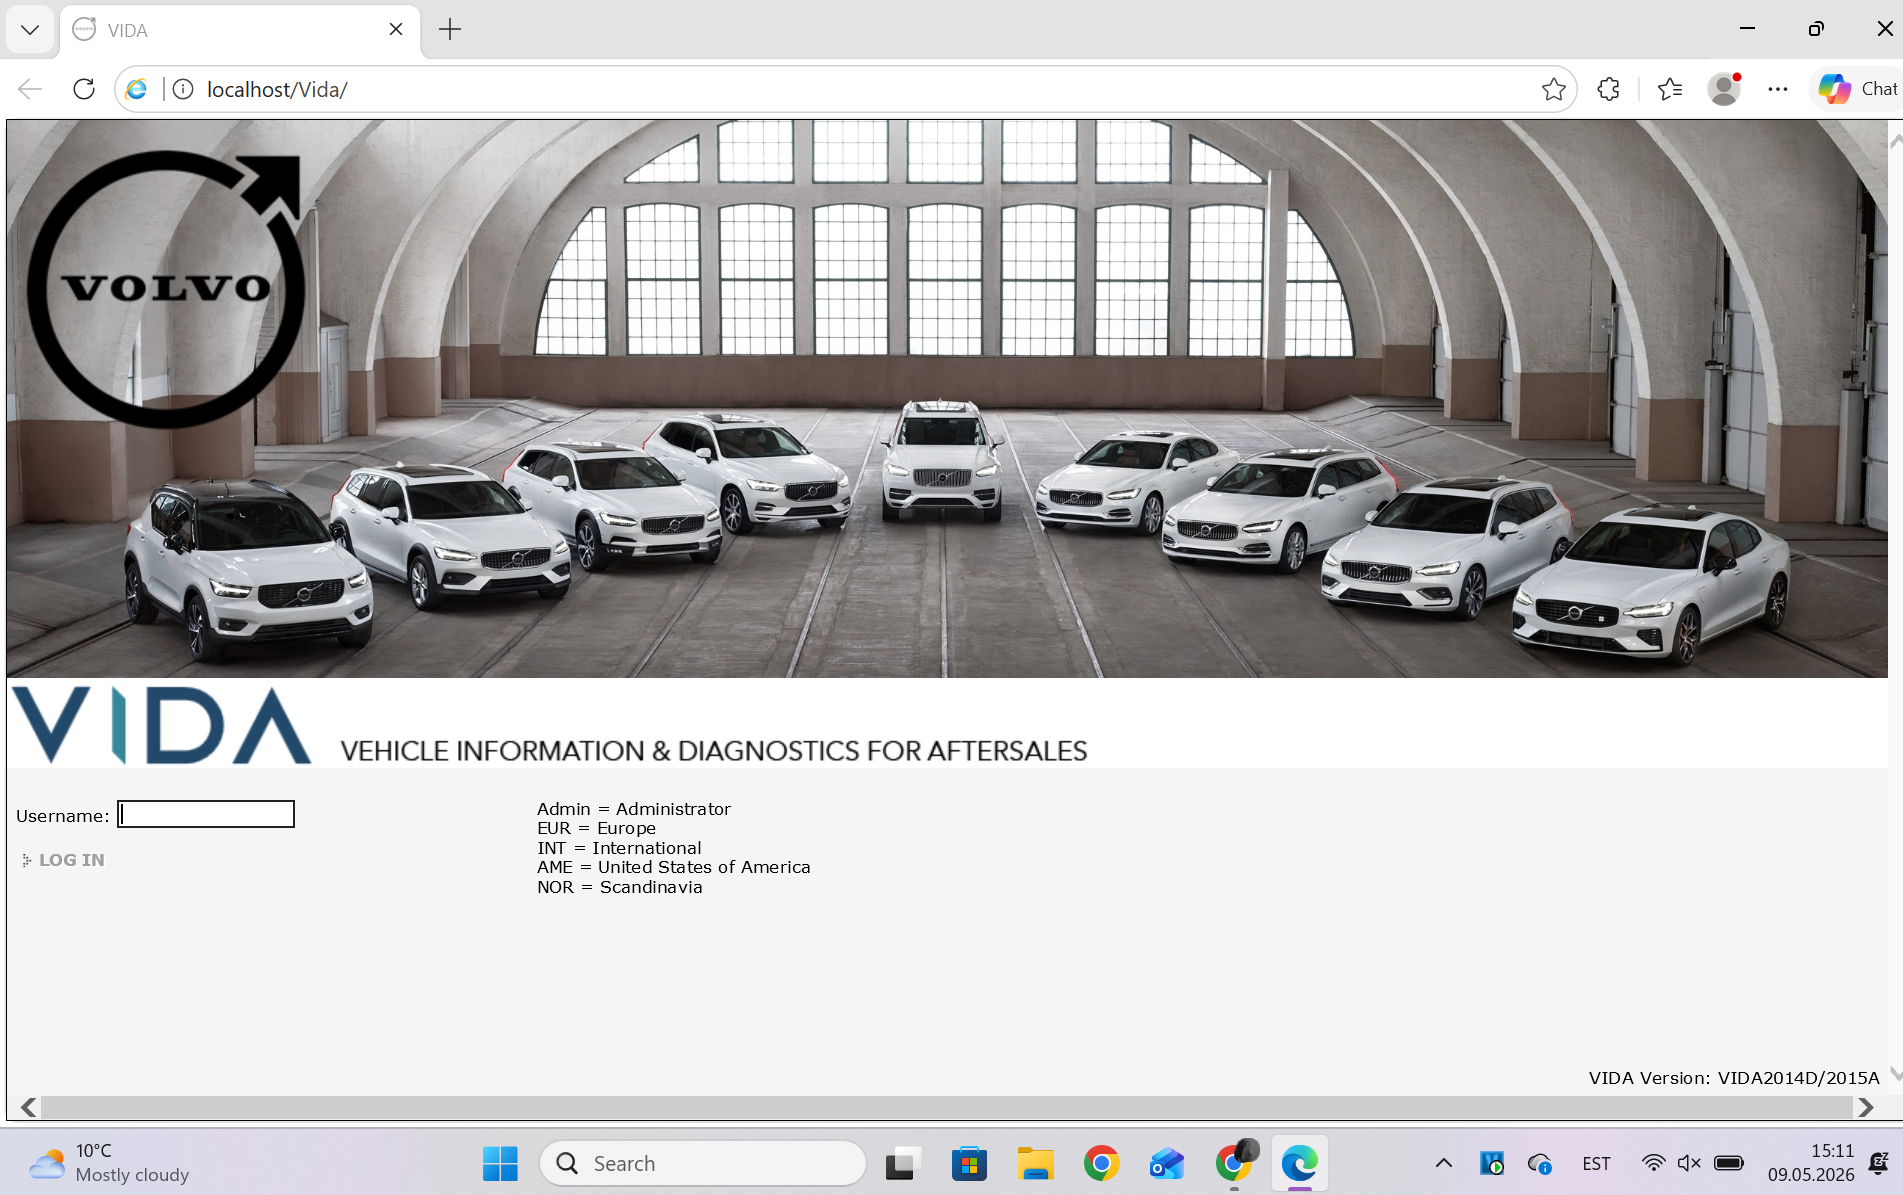The width and height of the screenshot is (1903, 1195).
Task: Open the weather widget
Action: pos(109,1163)
